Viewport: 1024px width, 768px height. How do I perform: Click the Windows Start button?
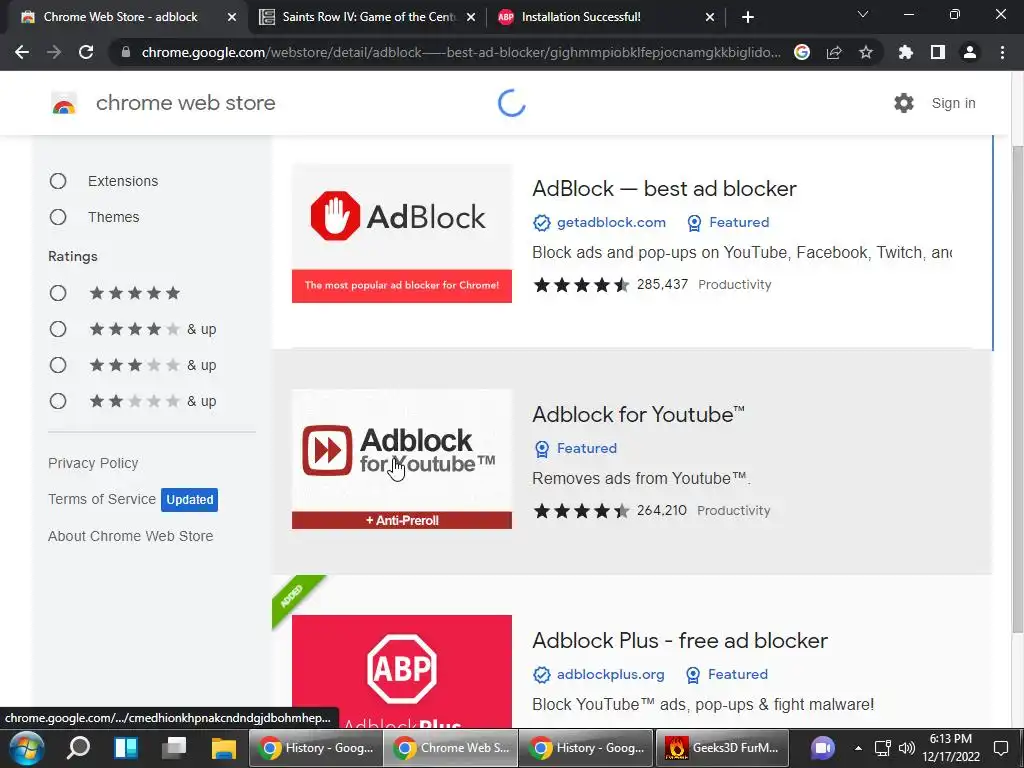pyautogui.click(x=25, y=748)
